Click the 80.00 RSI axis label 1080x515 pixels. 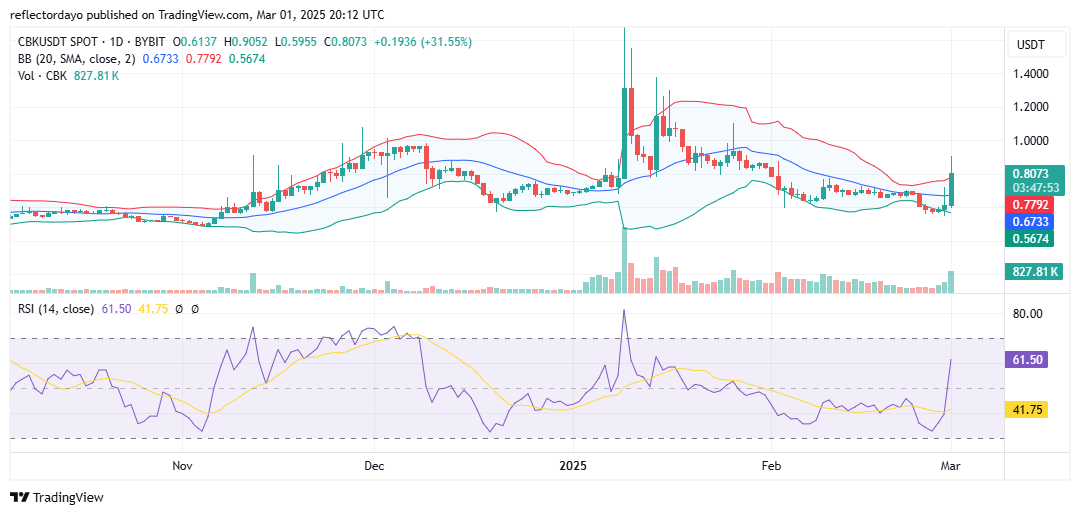[1028, 313]
